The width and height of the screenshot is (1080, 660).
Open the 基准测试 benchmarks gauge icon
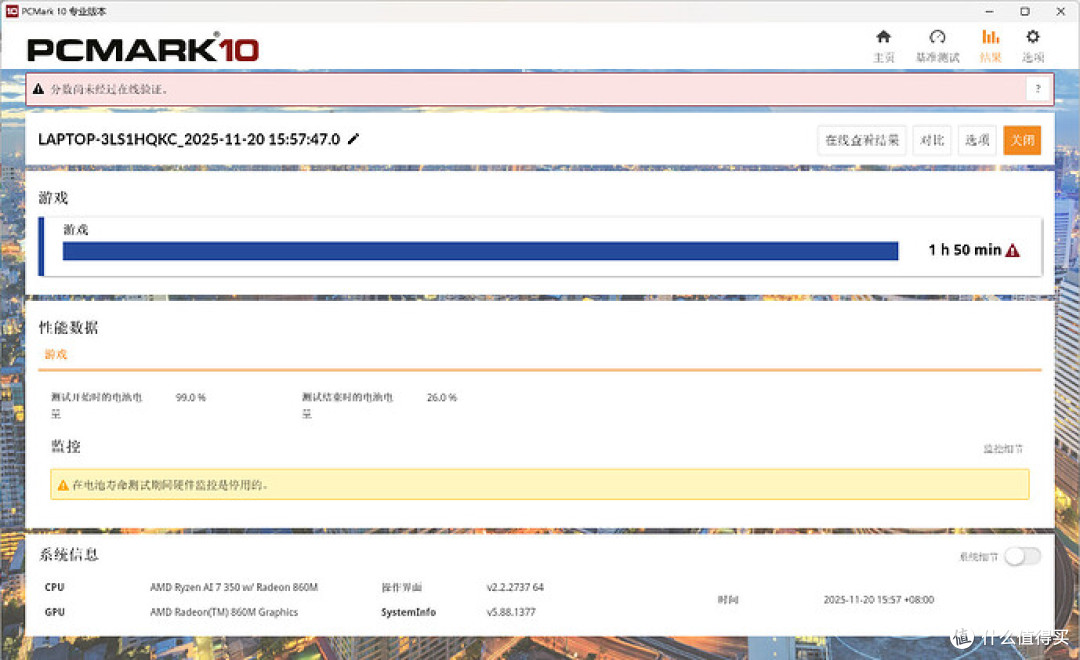[937, 37]
